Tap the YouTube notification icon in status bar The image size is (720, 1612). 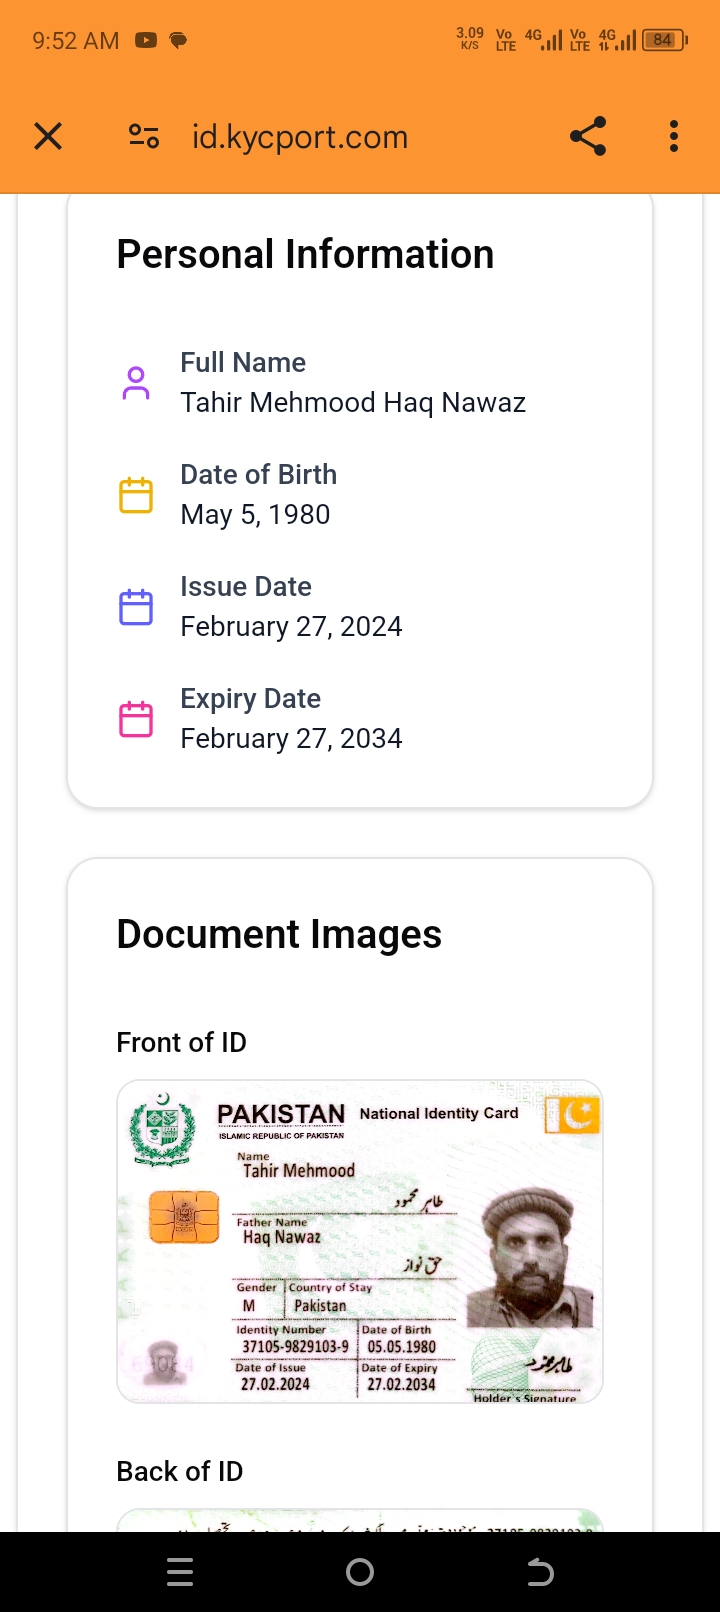(x=146, y=41)
